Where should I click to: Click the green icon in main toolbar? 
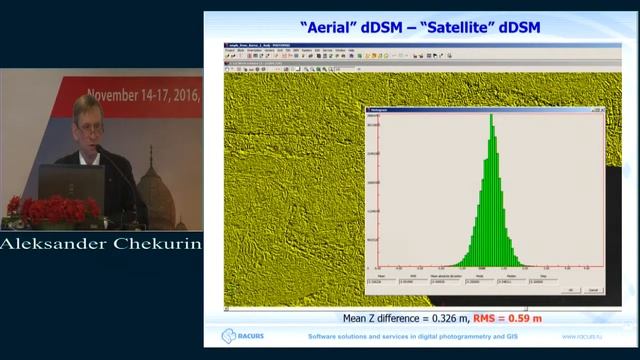click(x=360, y=56)
